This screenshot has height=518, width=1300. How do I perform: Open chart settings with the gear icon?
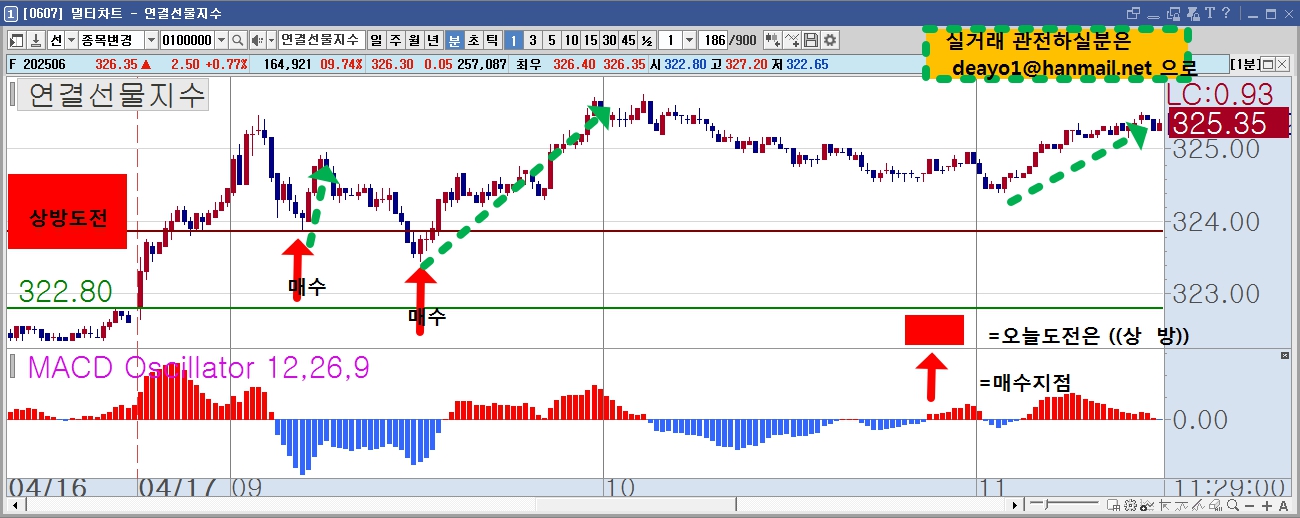click(829, 40)
